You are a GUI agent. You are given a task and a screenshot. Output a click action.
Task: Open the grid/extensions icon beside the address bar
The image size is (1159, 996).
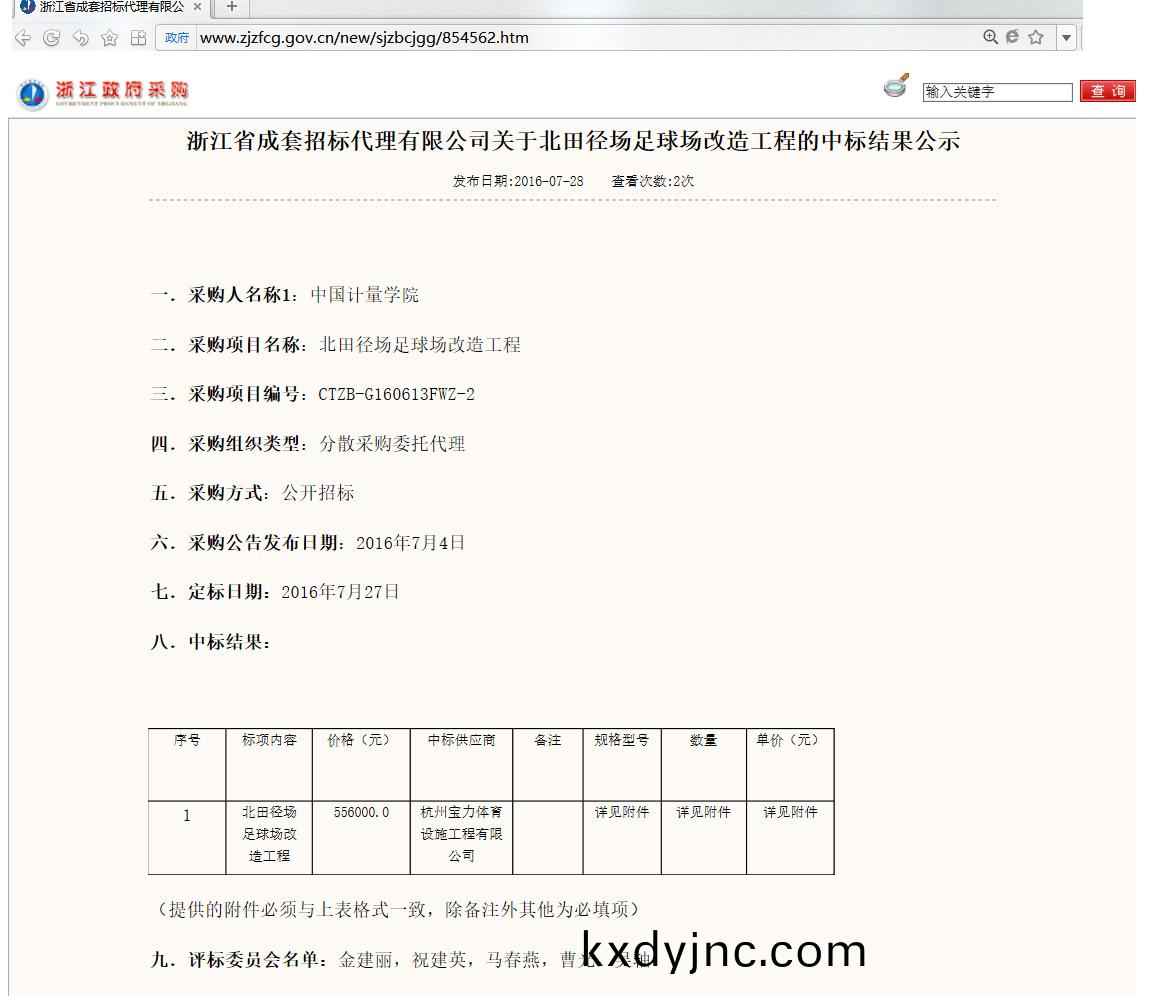click(x=138, y=38)
